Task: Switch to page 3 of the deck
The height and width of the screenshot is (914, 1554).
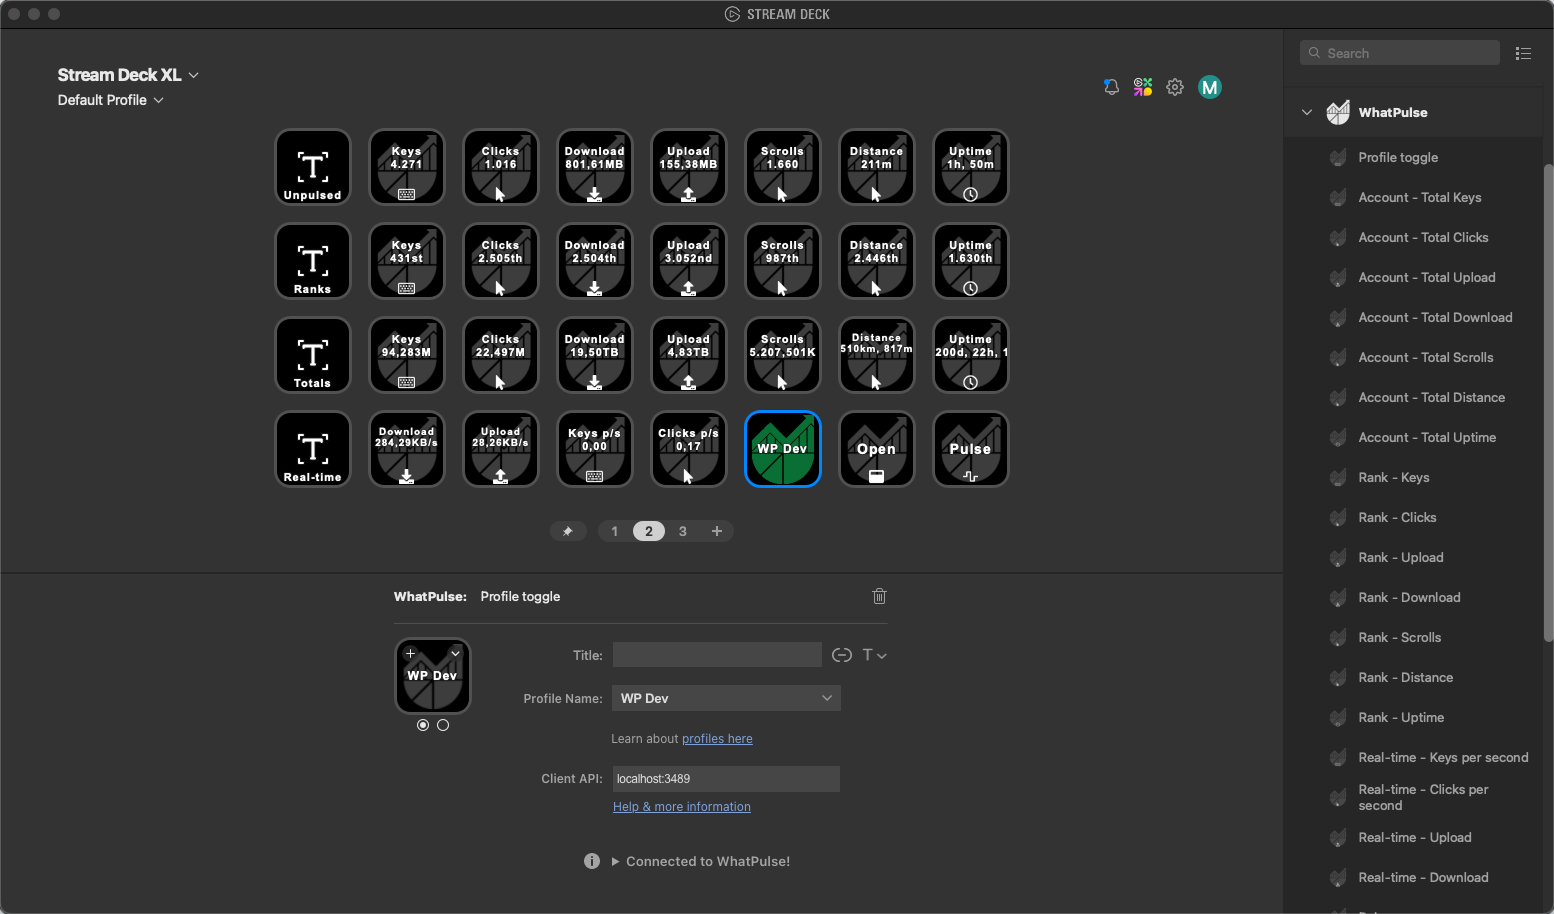Action: point(682,531)
